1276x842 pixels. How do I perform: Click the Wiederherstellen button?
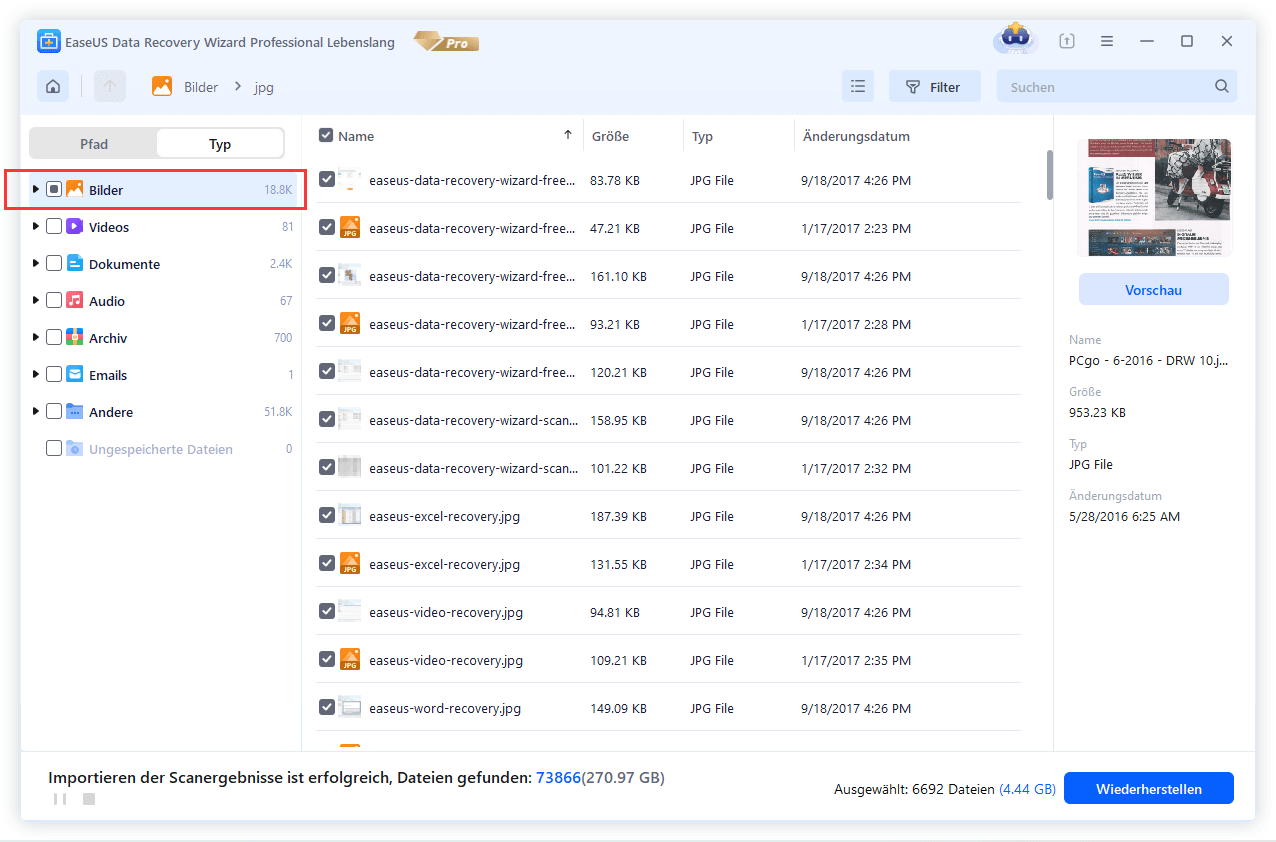[1148, 788]
